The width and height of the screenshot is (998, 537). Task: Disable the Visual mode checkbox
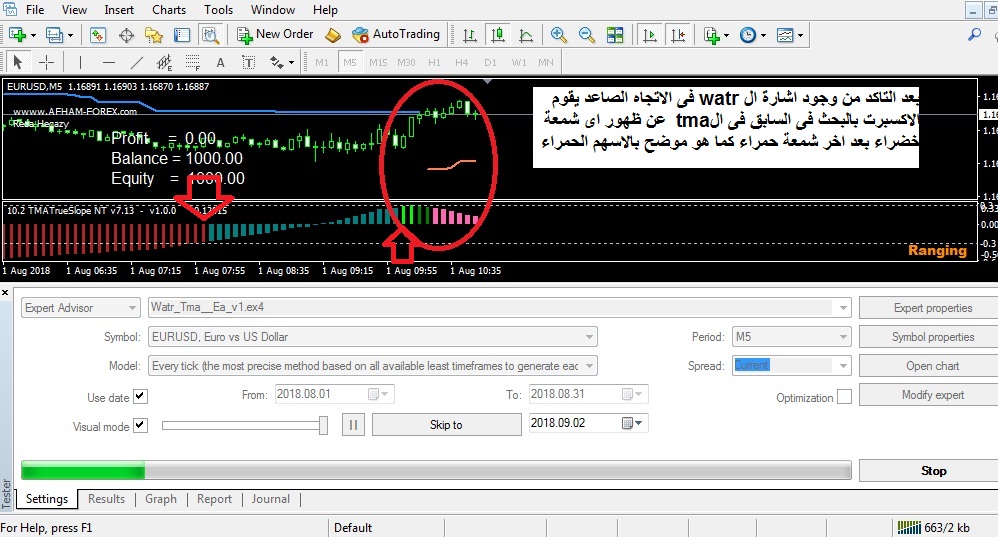[140, 425]
